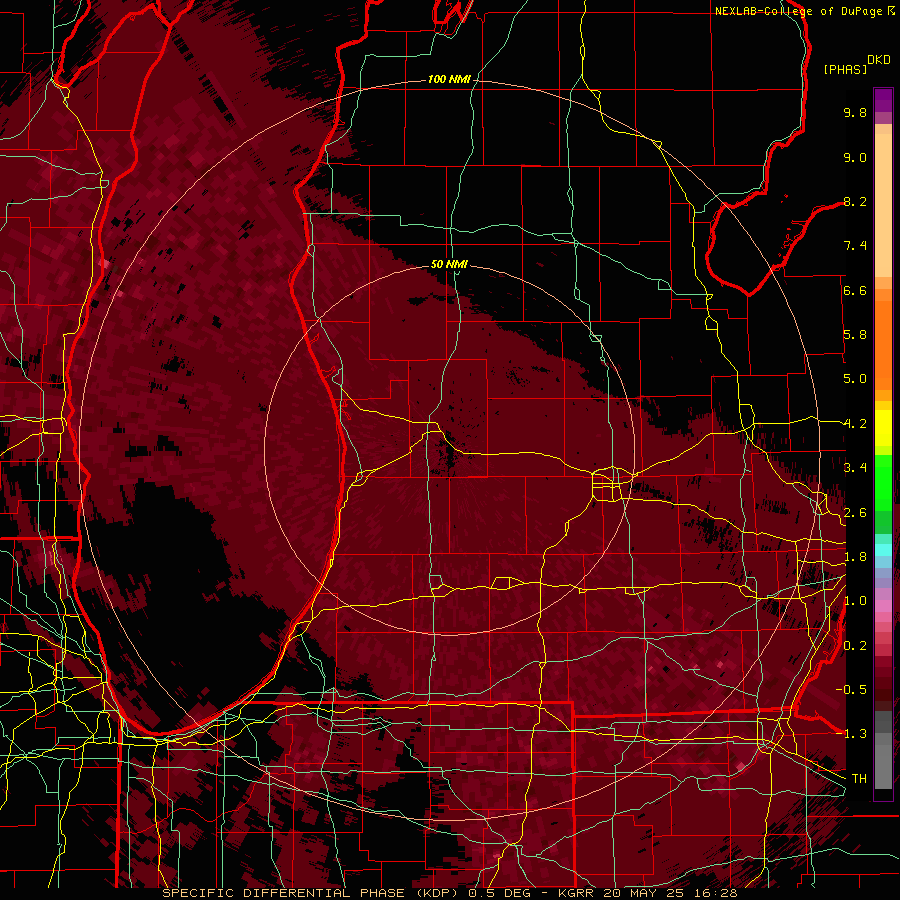Click the 5.8 scale value
The image size is (900, 900).
click(855, 335)
